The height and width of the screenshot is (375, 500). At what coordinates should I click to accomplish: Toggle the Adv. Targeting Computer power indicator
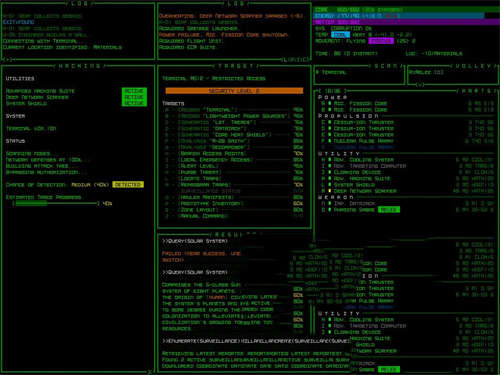pos(330,166)
